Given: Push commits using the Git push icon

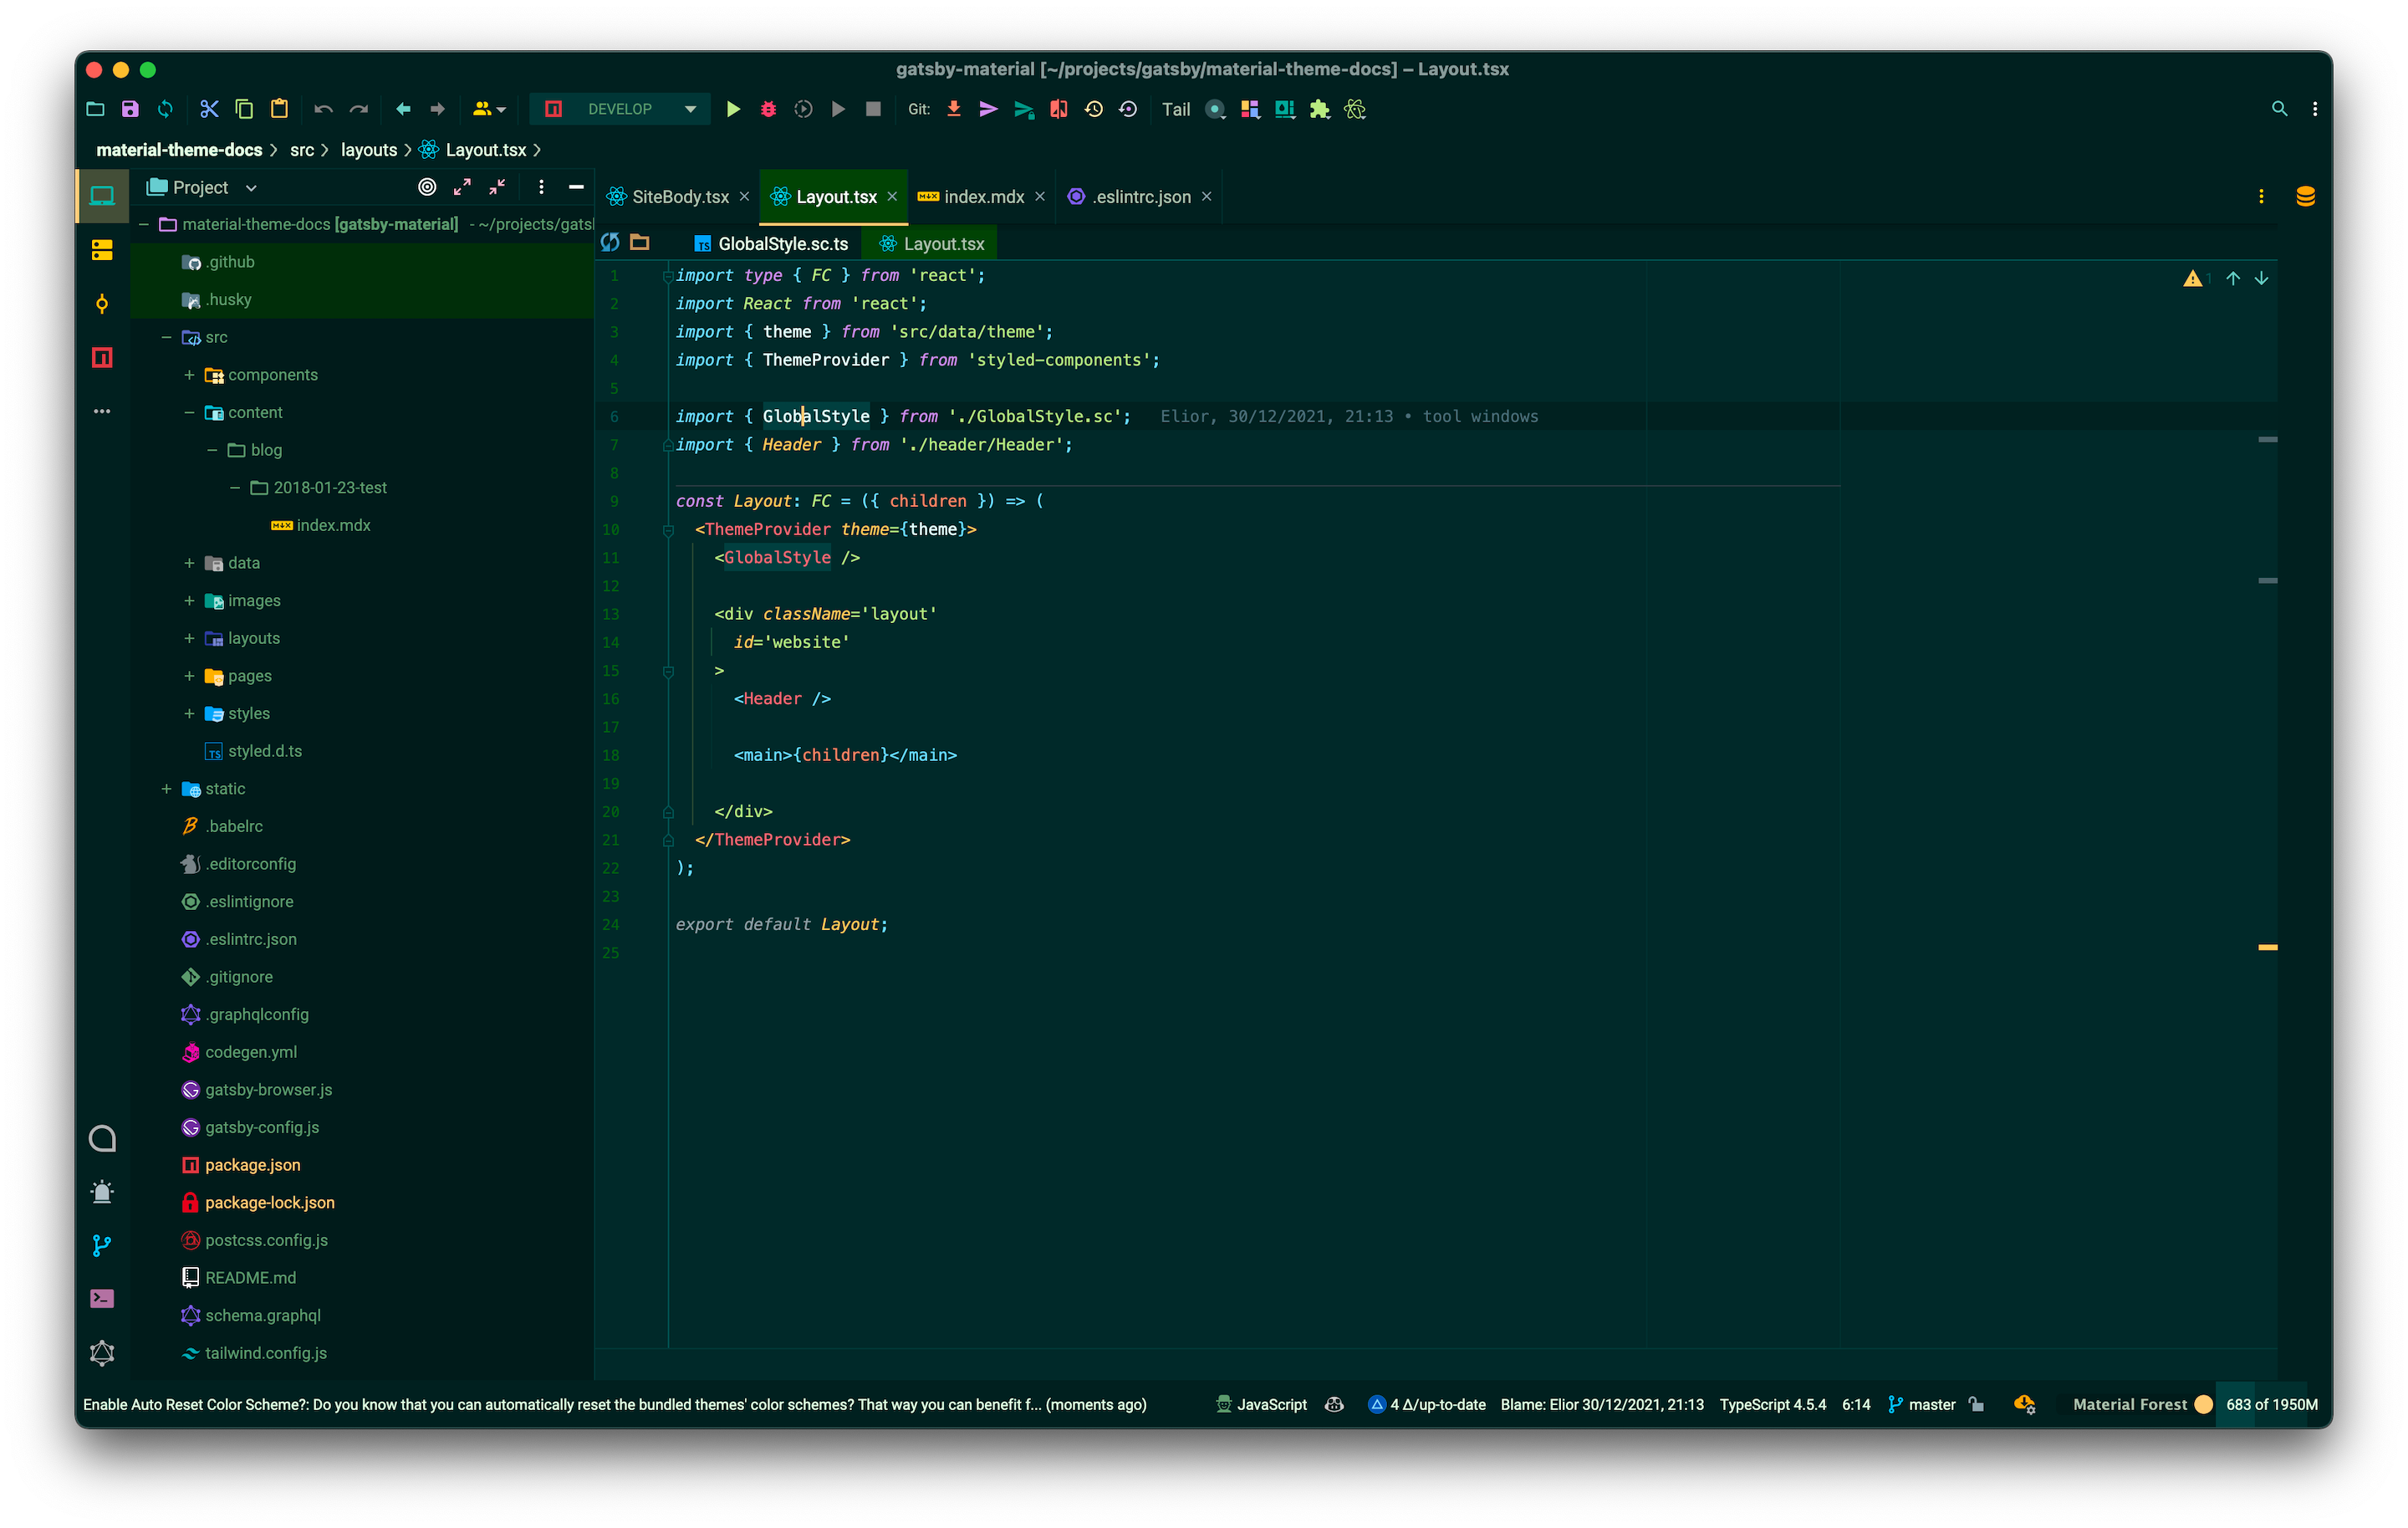Looking at the screenshot, I should tap(988, 109).
